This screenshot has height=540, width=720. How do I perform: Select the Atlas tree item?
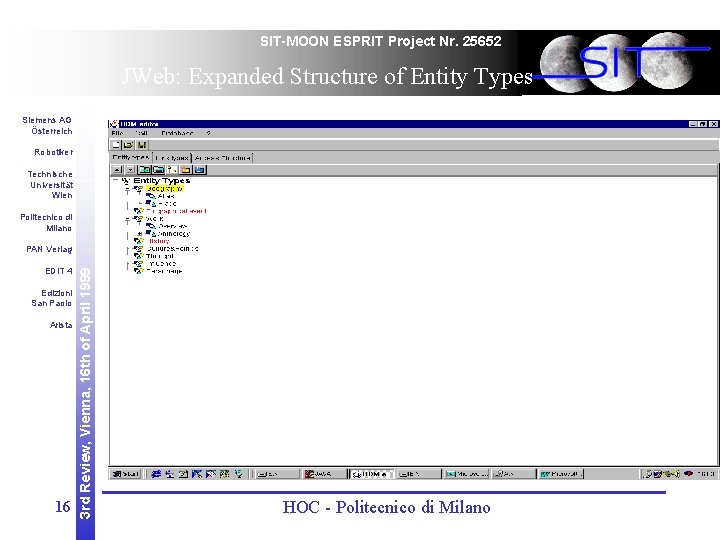coord(166,196)
